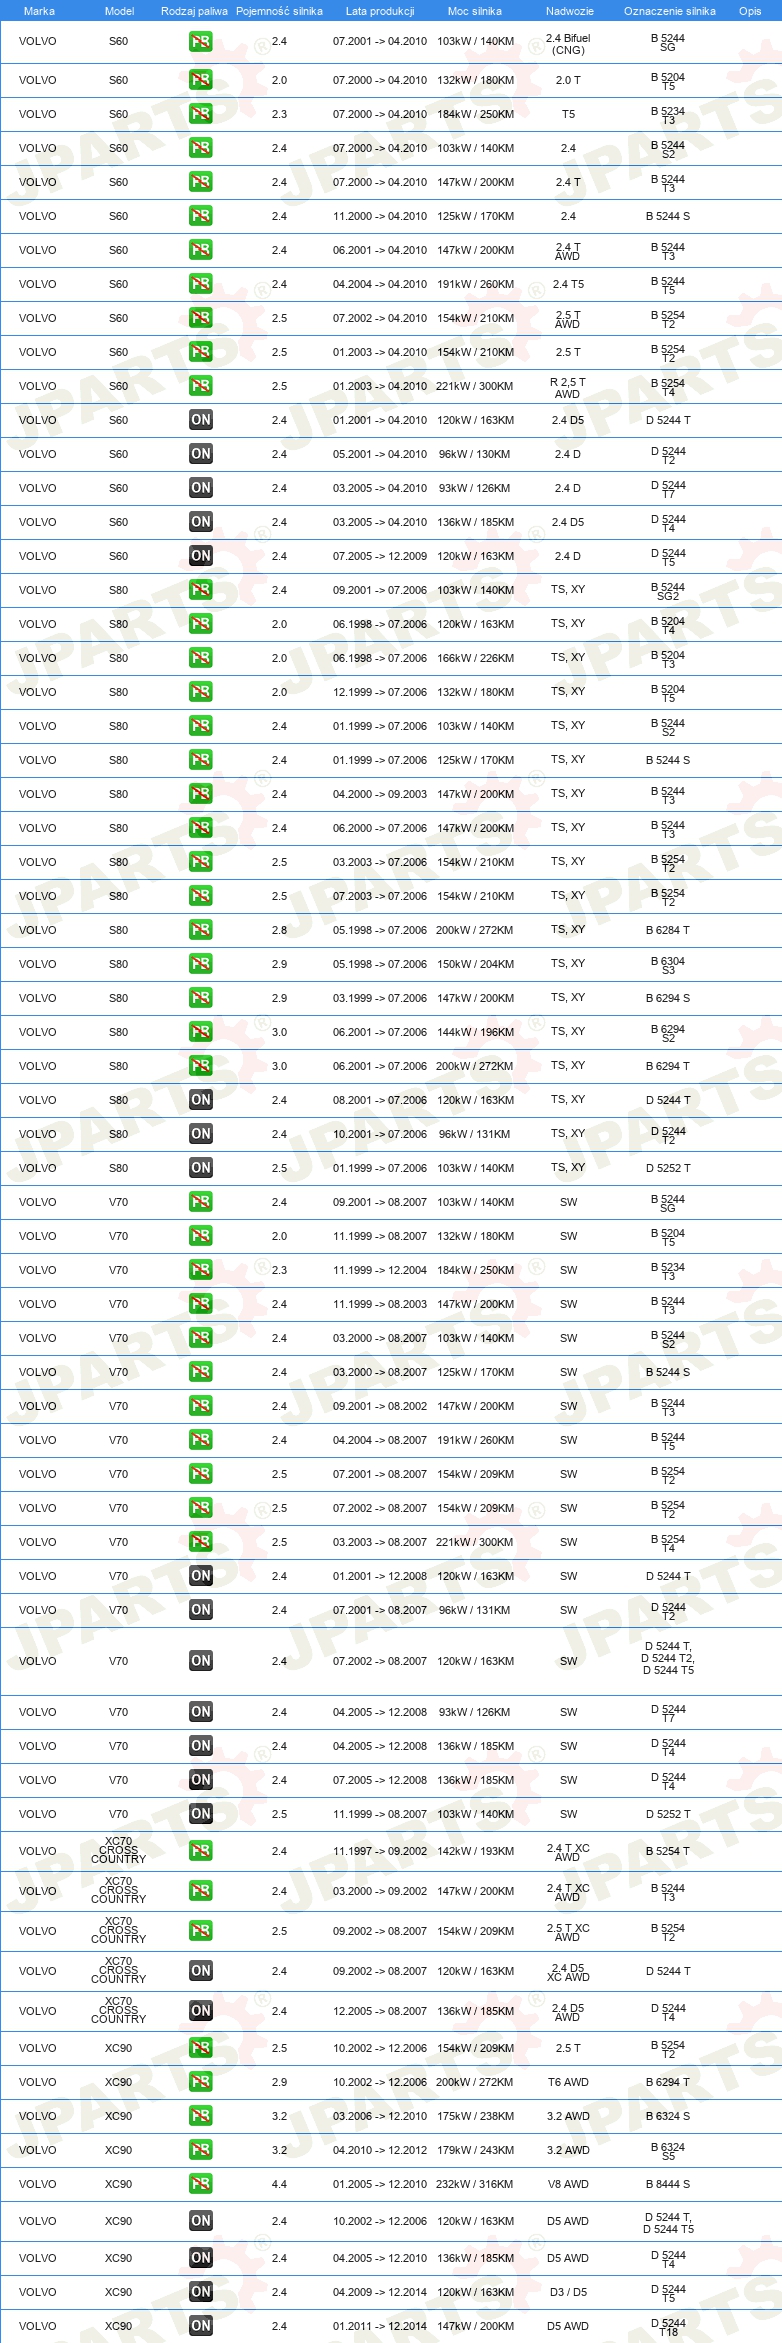The width and height of the screenshot is (782, 2343).
Task: Click the '4.4' engine capacity cell
Action: pos(279,2184)
